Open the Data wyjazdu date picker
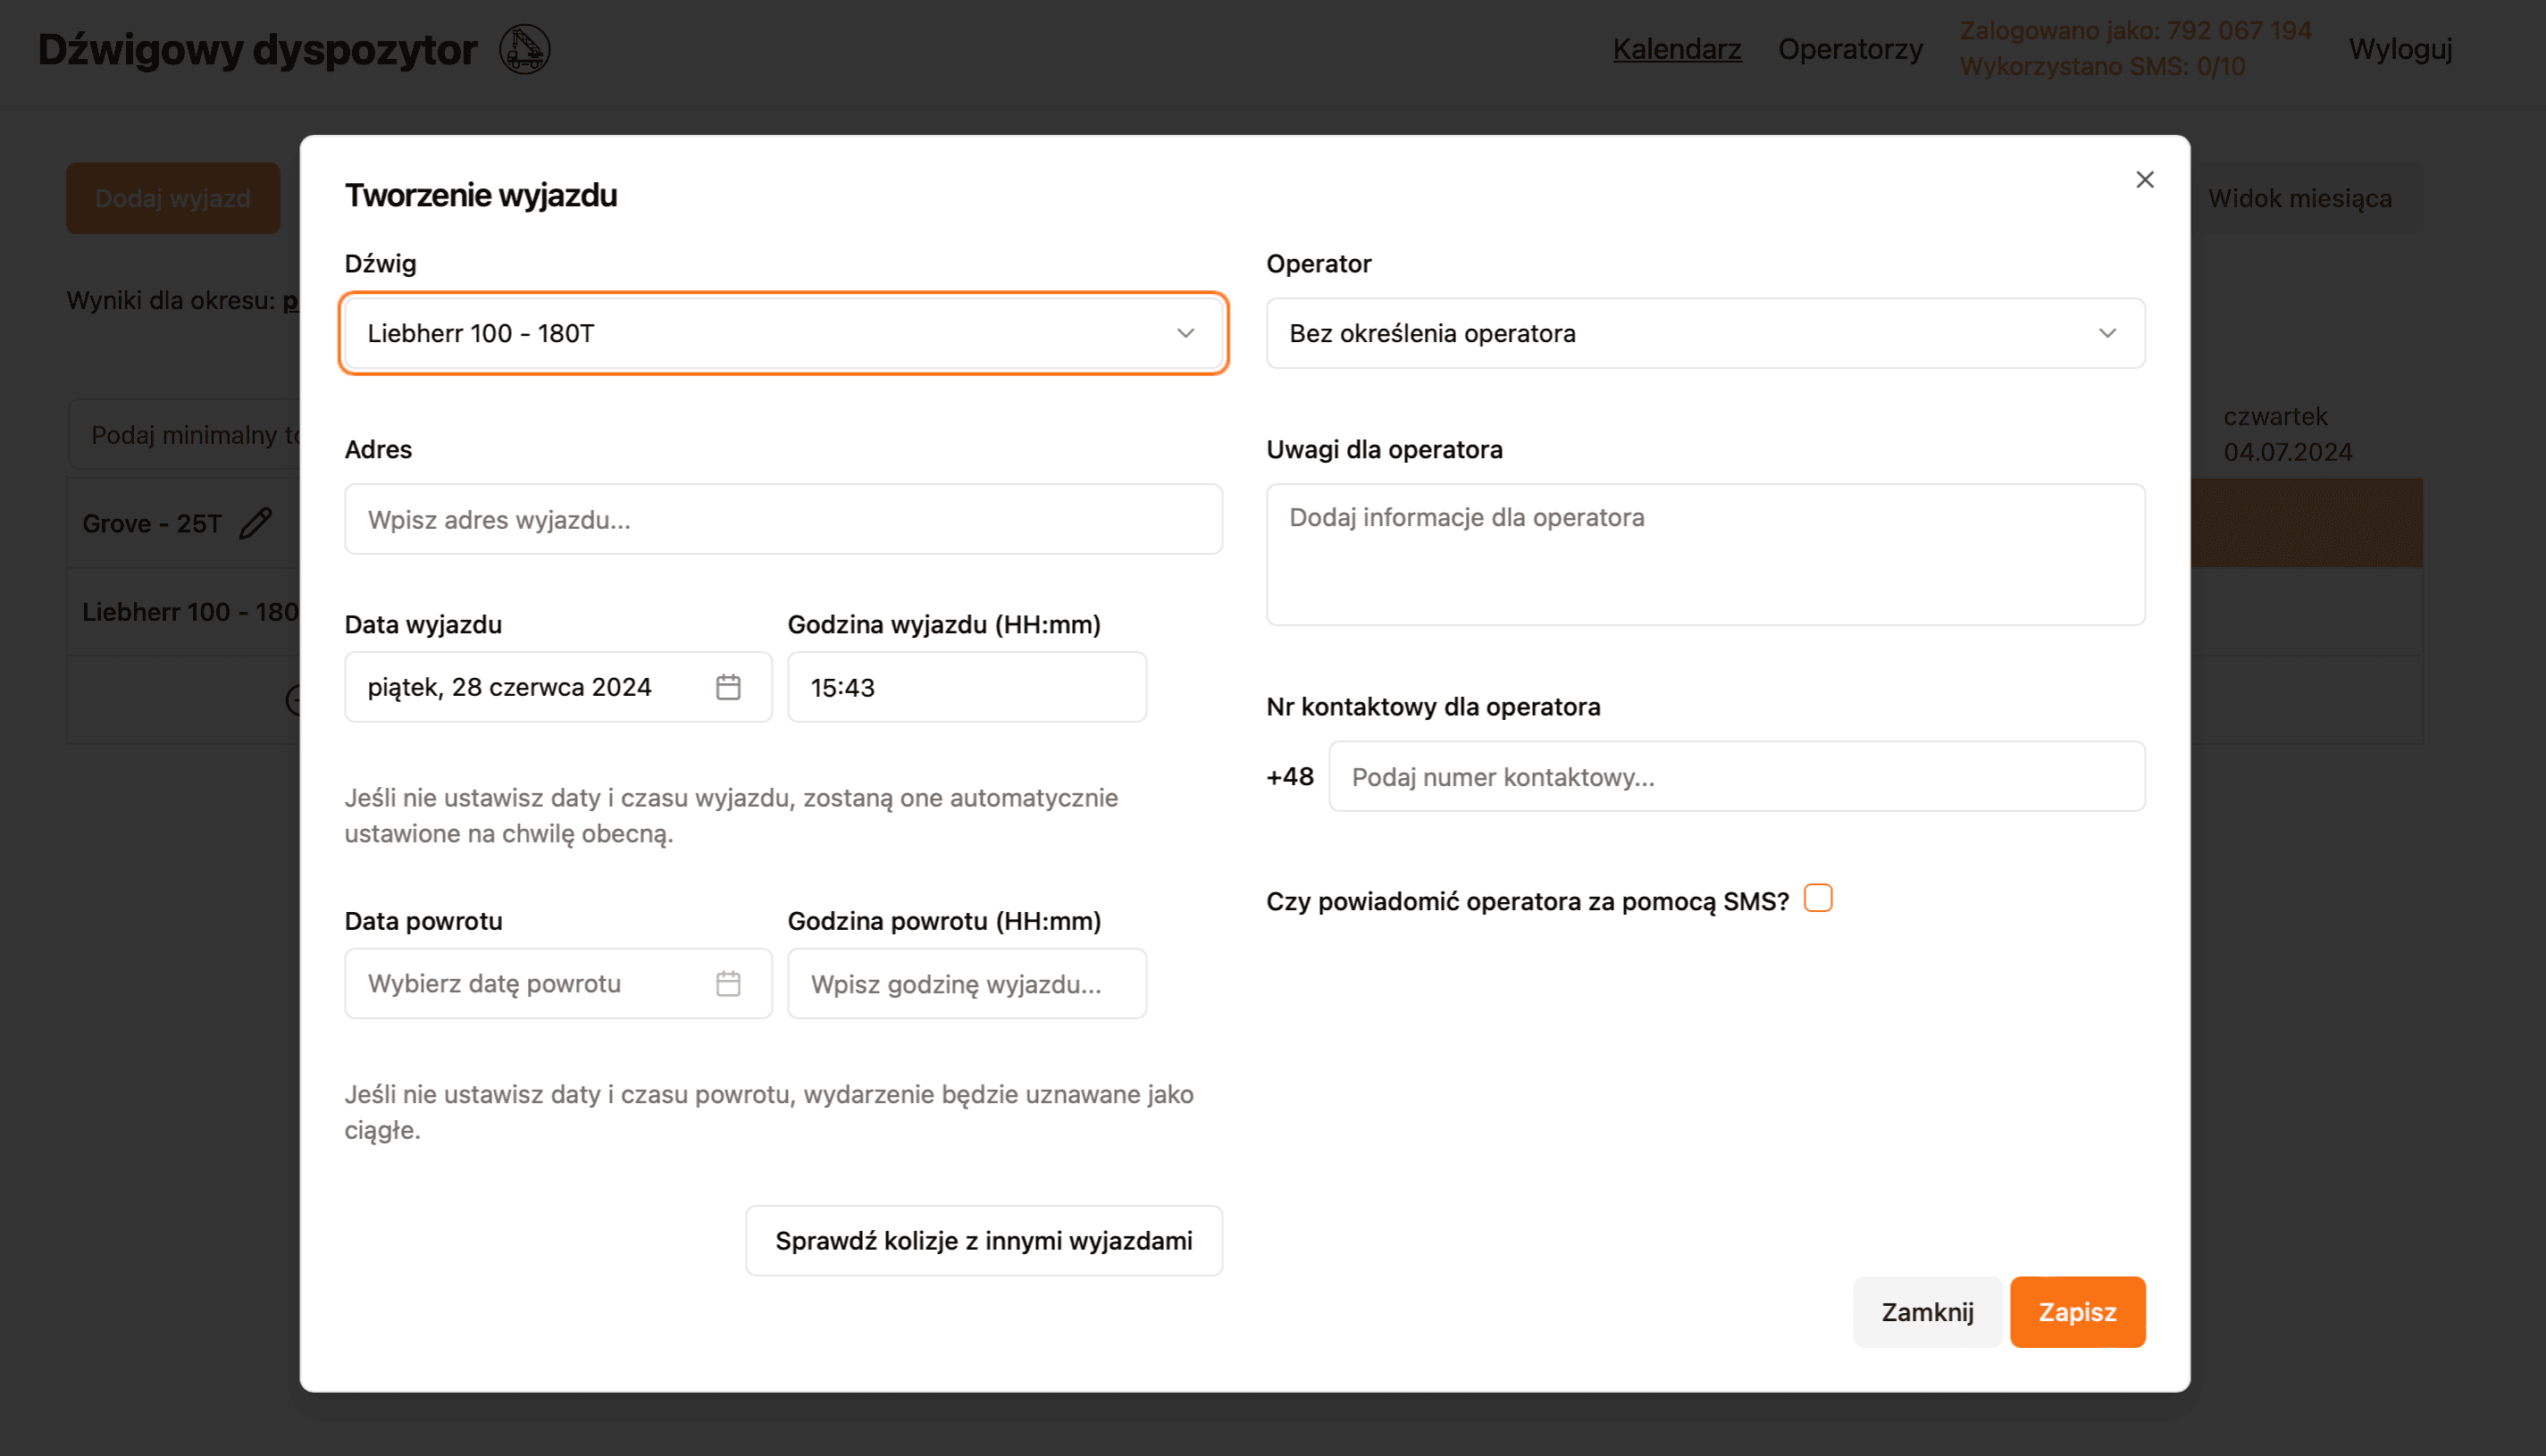This screenshot has width=2546, height=1456. pos(558,687)
